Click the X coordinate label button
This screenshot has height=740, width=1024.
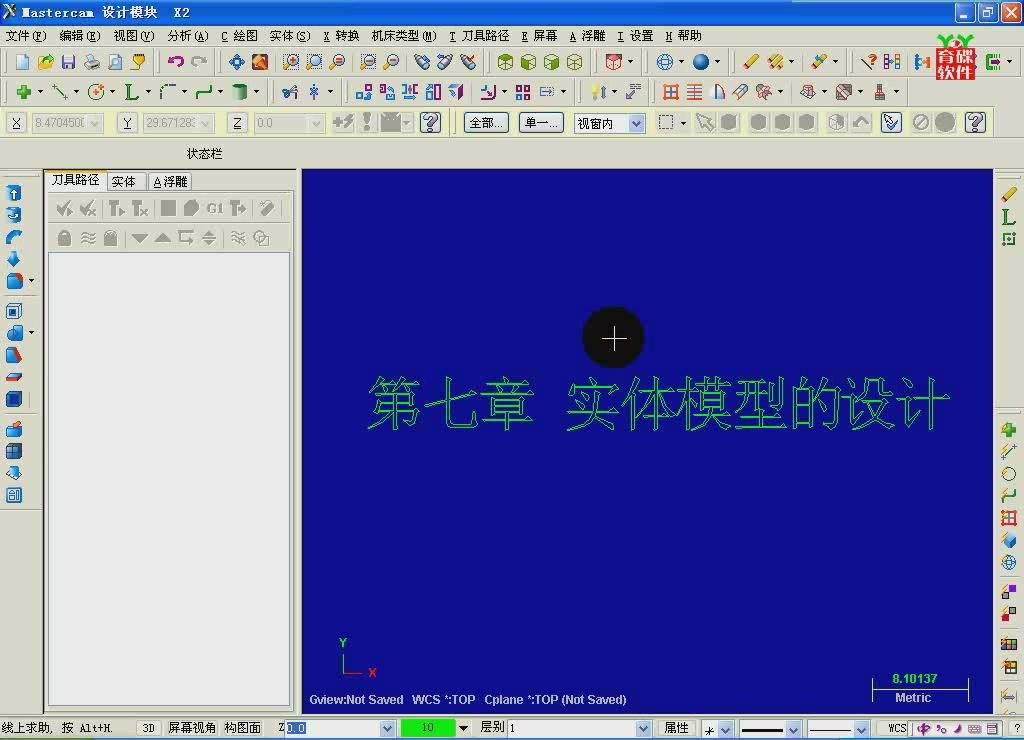coord(16,123)
